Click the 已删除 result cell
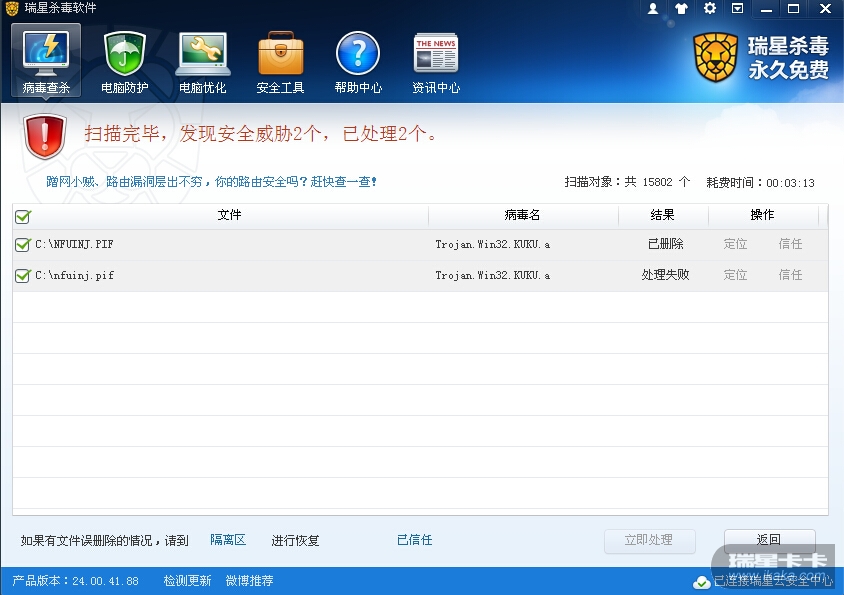The image size is (844, 595). click(x=665, y=244)
